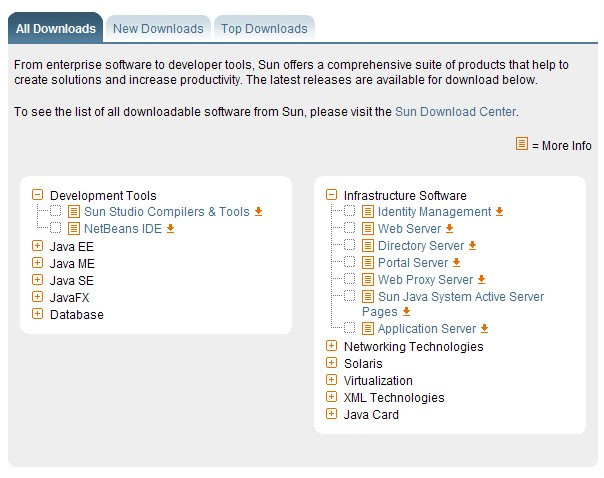This screenshot has height=478, width=604.
Task: Click download arrow after Active Server Pages
Action: tap(406, 311)
